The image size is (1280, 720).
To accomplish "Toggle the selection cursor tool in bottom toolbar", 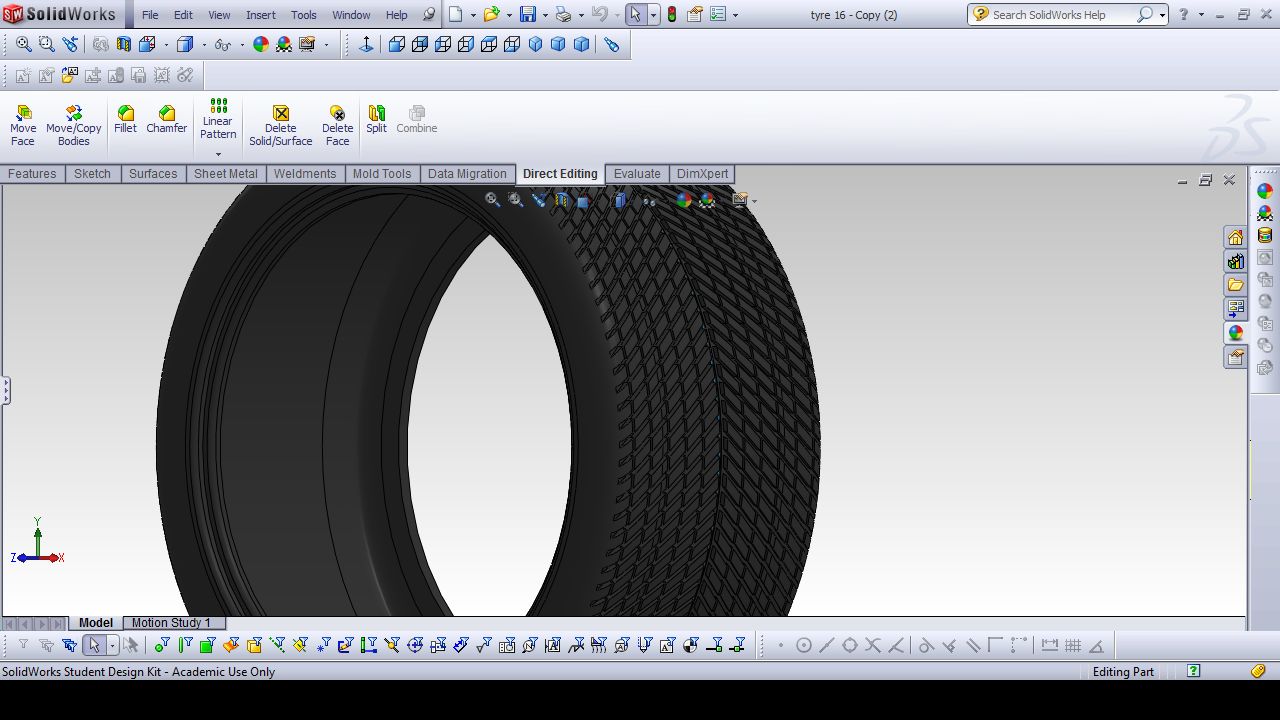I will pos(94,646).
